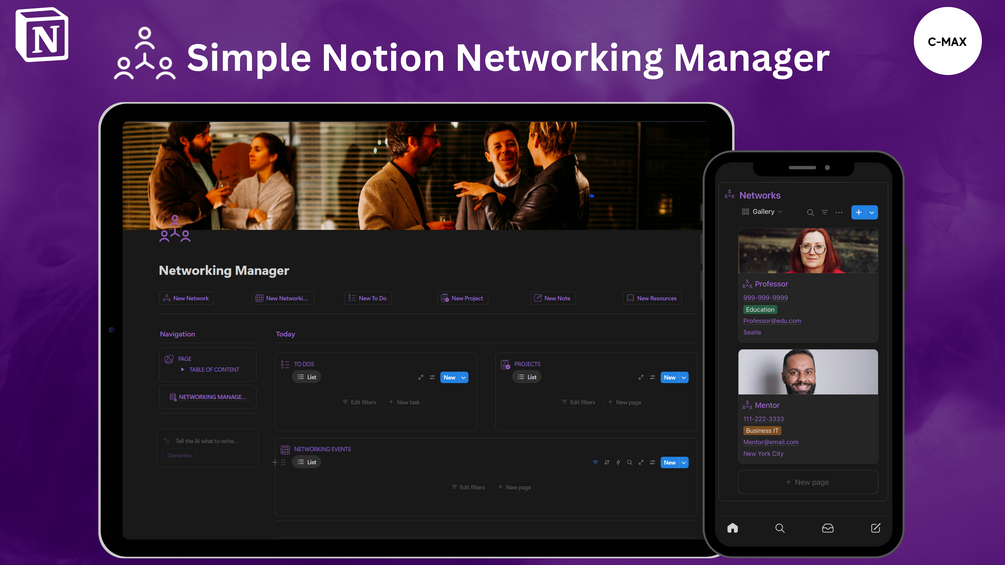Click the blue New button in TO DOS

(x=449, y=378)
